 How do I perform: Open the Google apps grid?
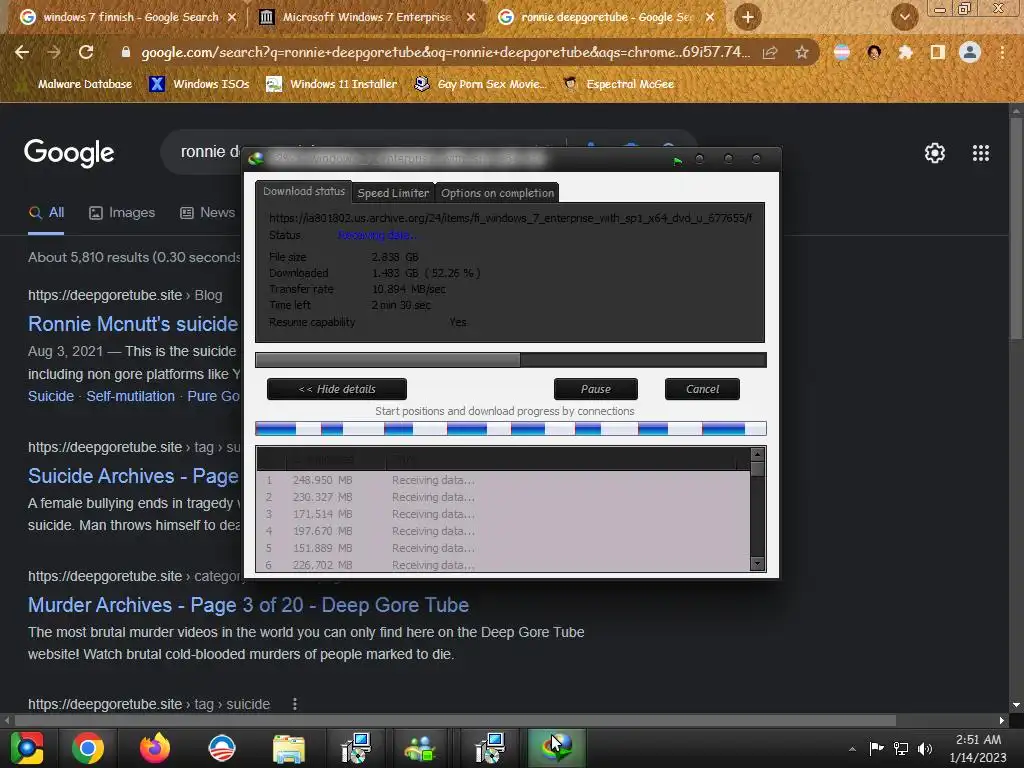(981, 153)
